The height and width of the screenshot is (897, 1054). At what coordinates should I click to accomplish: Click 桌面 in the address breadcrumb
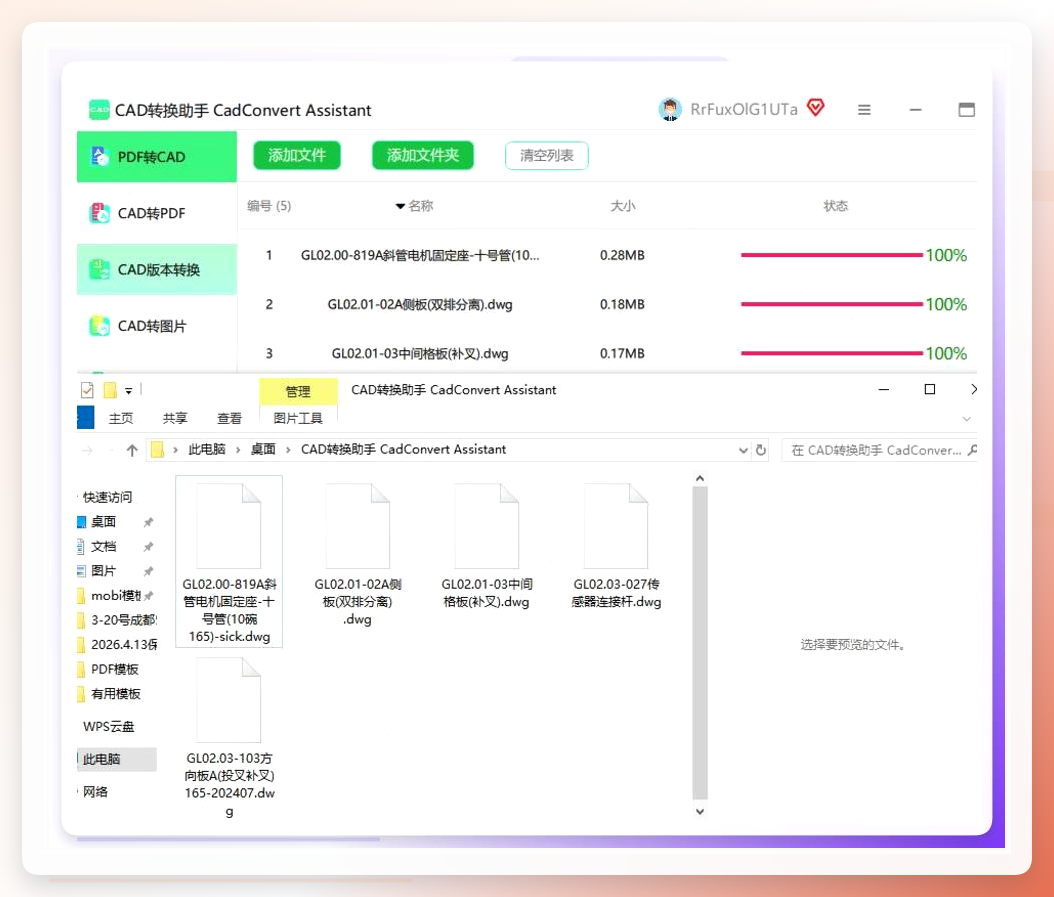point(263,449)
